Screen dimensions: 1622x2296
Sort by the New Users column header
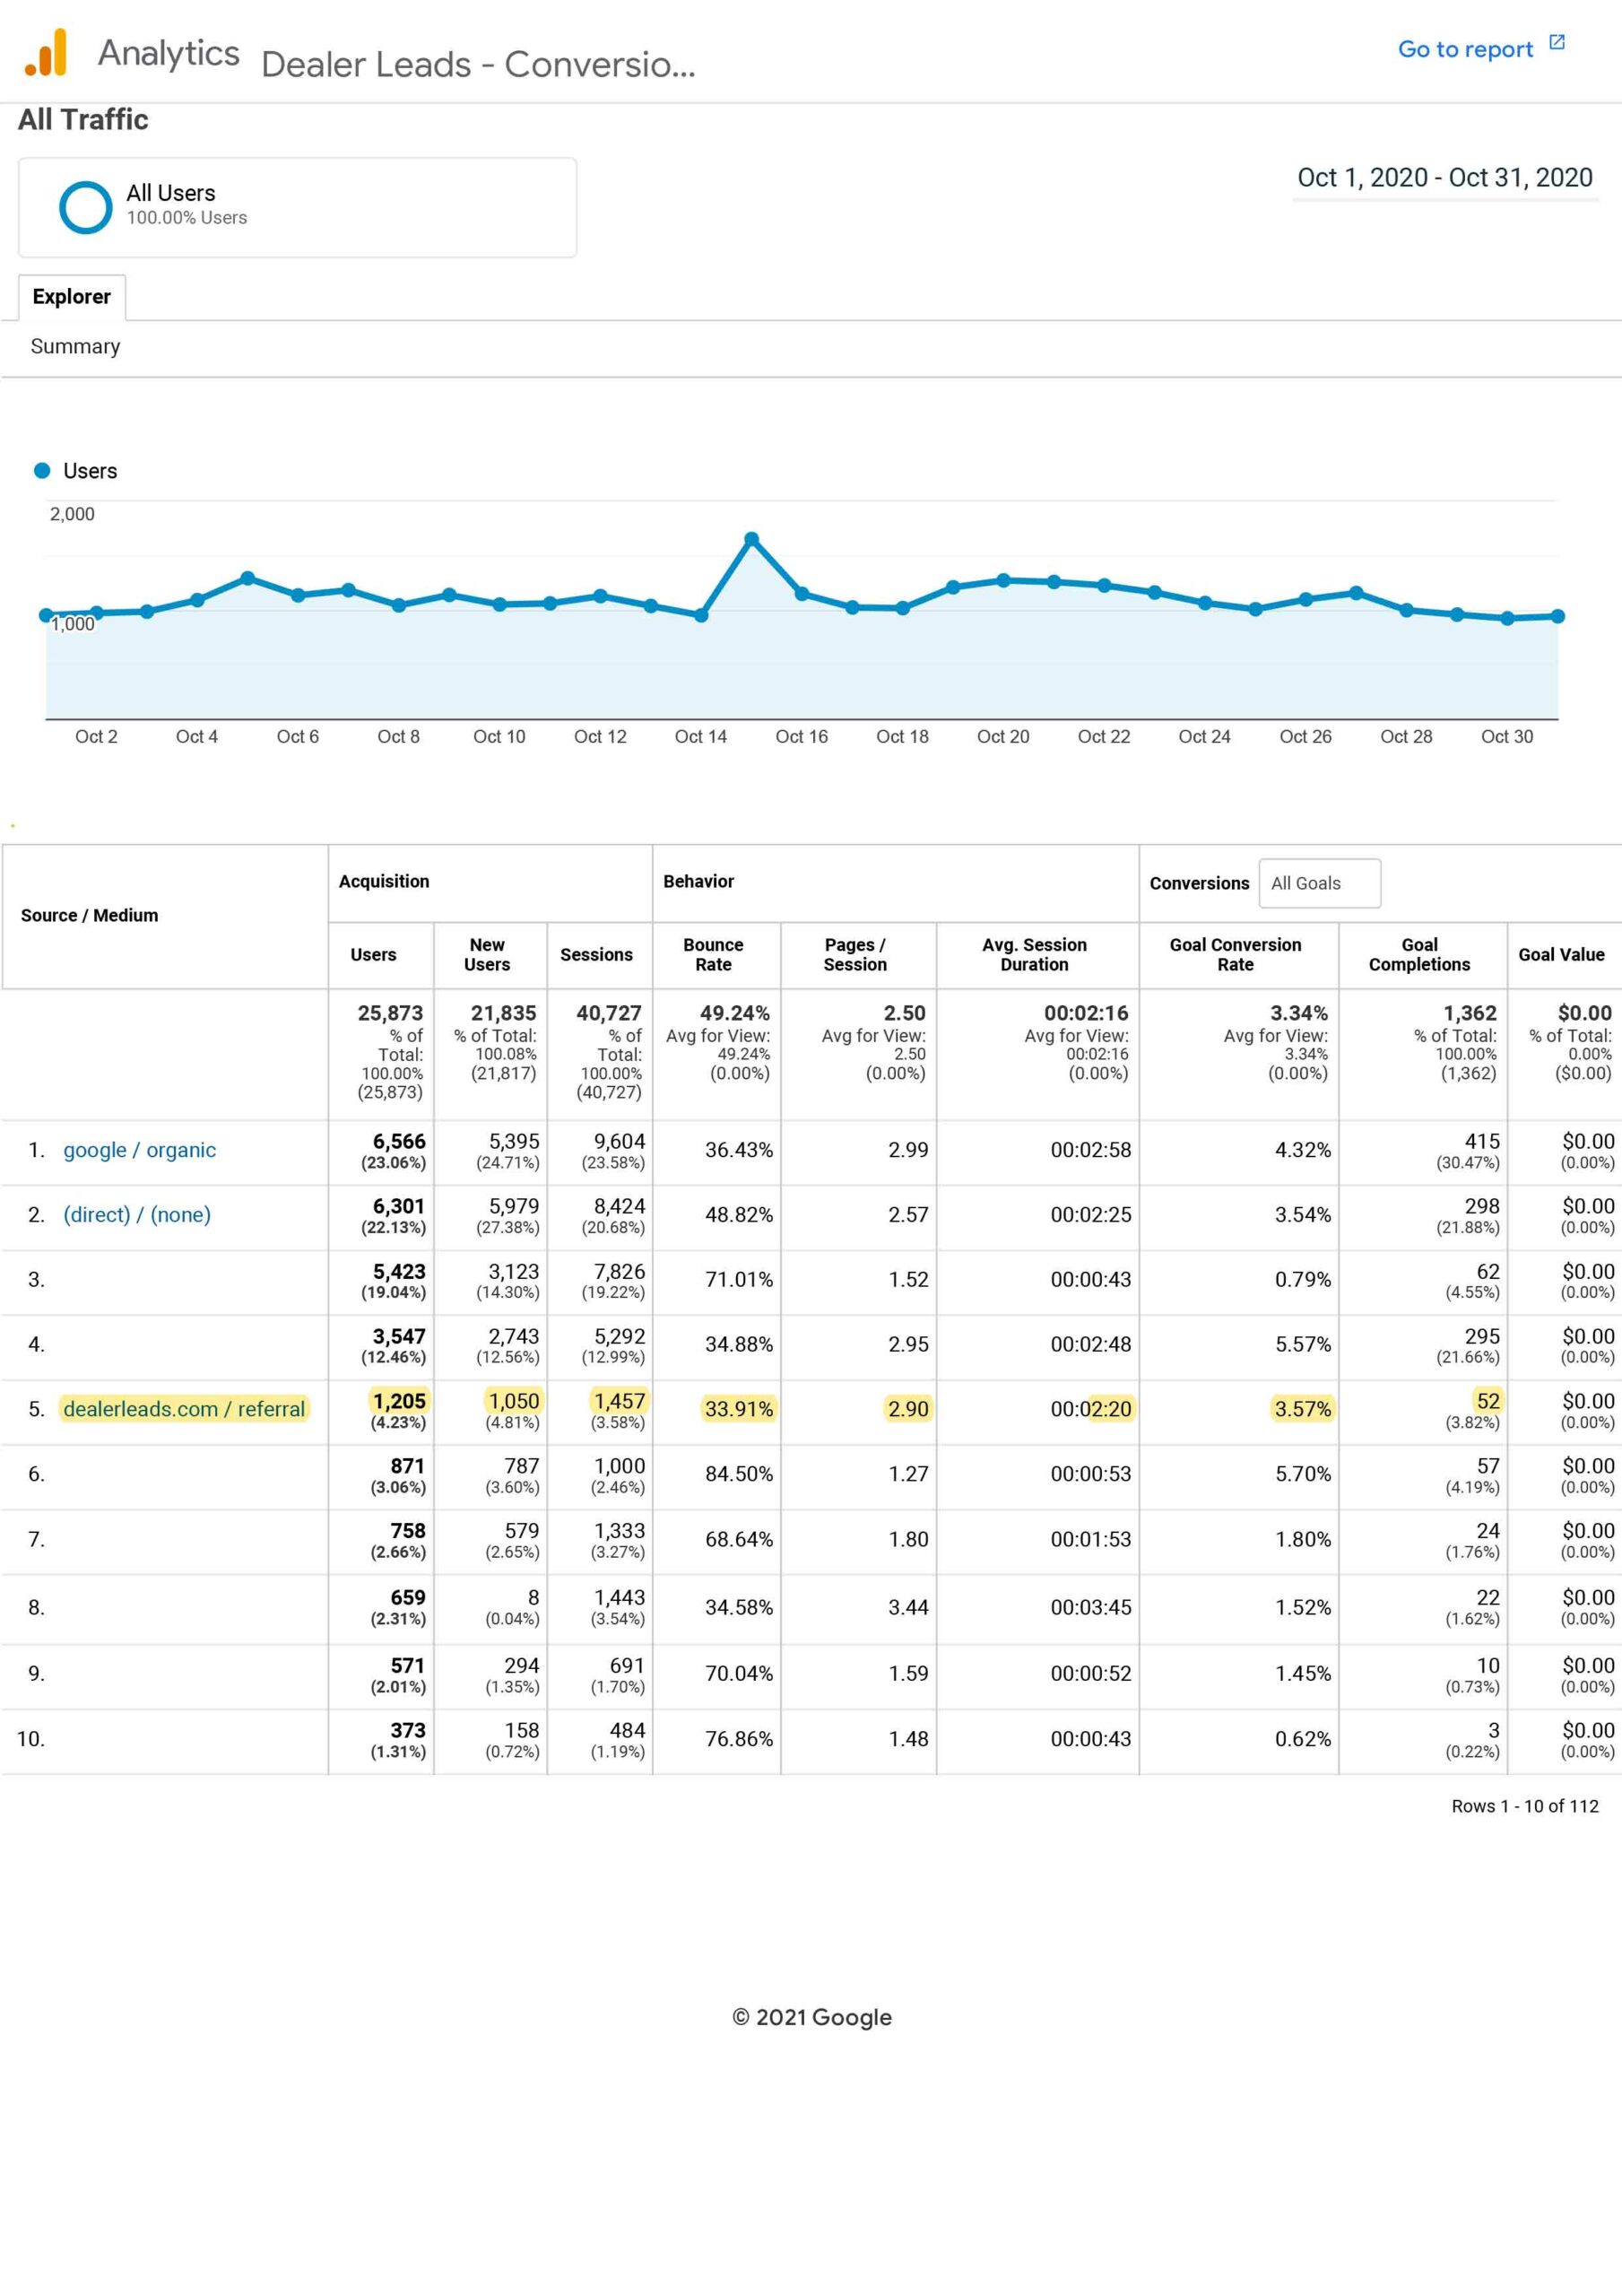pos(487,955)
